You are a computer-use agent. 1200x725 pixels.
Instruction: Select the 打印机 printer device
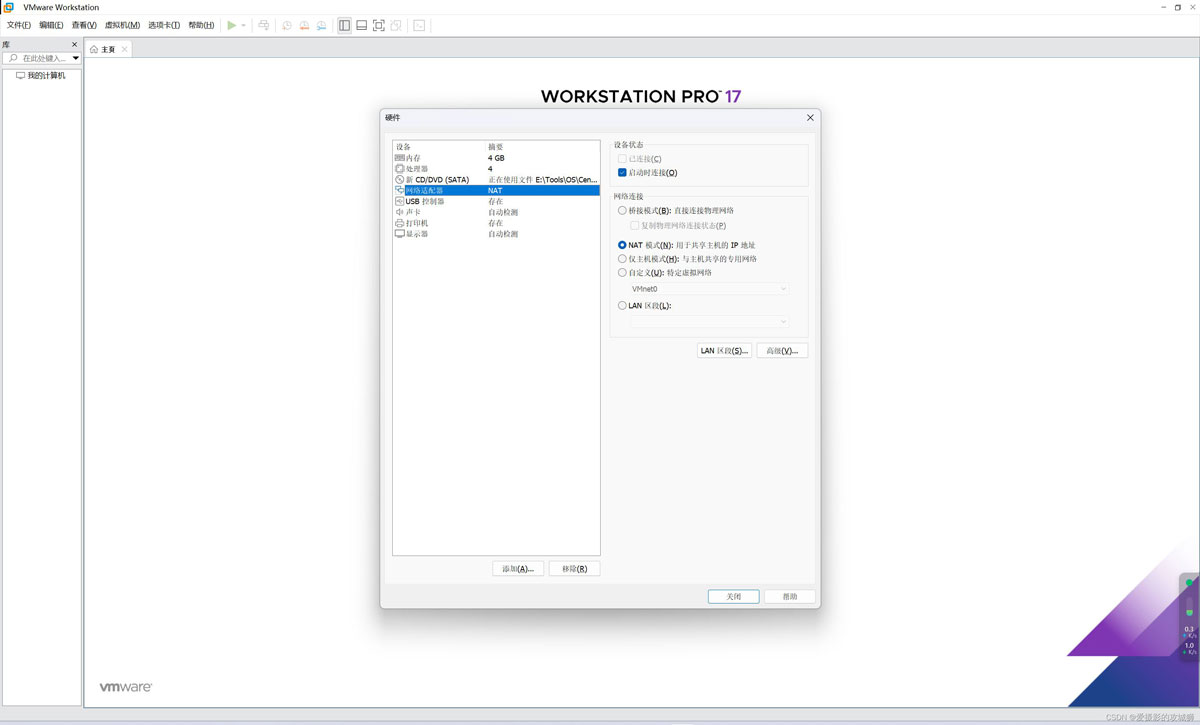pos(416,223)
